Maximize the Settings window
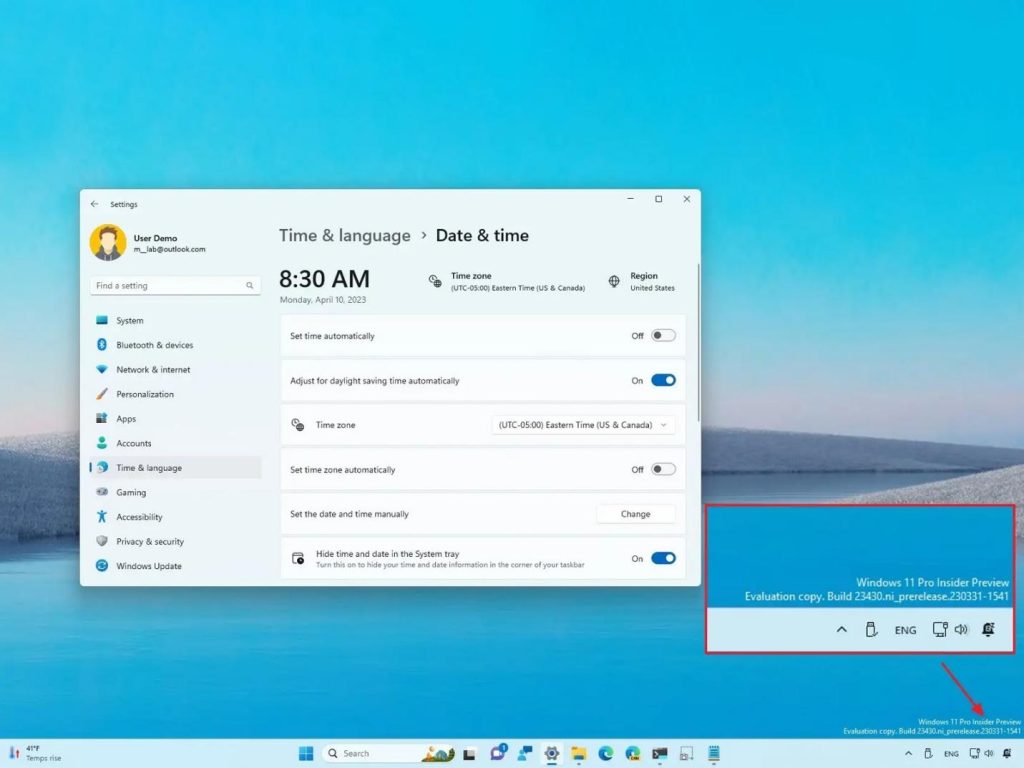The width and height of the screenshot is (1024, 768). (658, 199)
